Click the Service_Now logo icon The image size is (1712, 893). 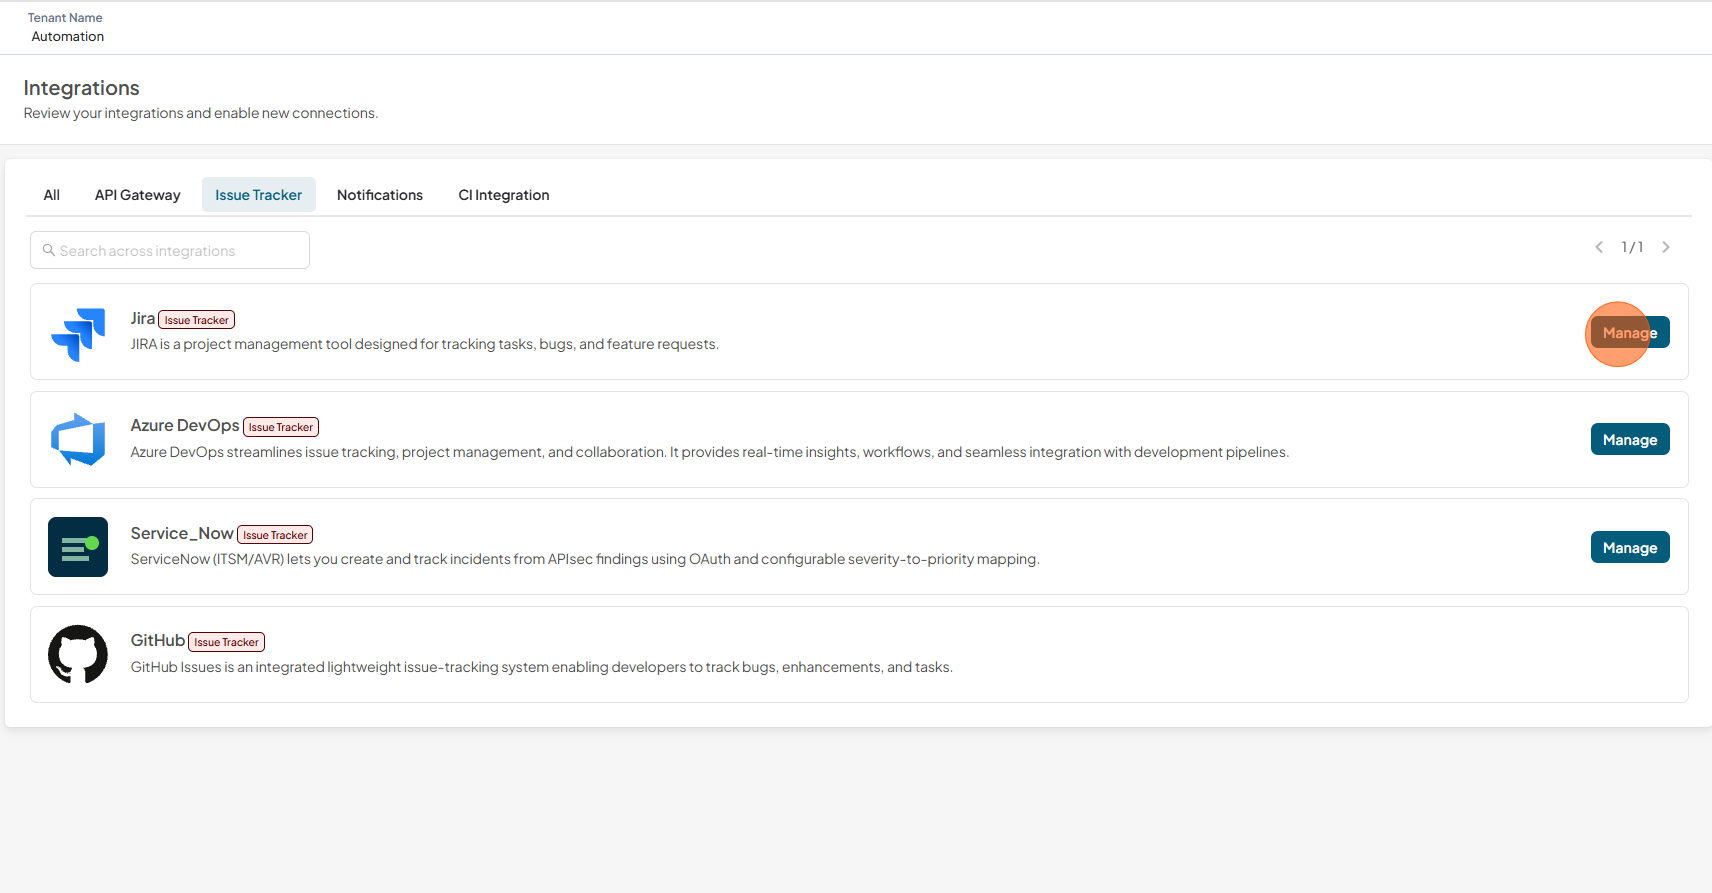pos(78,547)
